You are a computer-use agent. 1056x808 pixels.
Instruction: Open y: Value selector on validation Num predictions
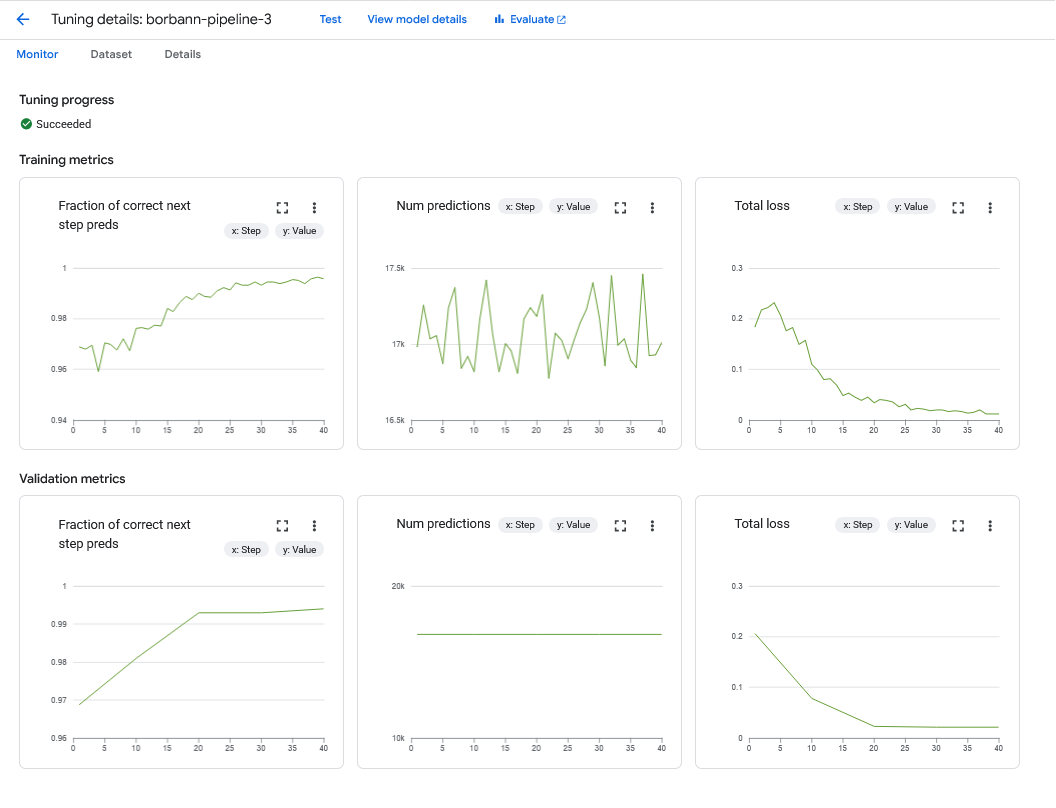tap(573, 524)
